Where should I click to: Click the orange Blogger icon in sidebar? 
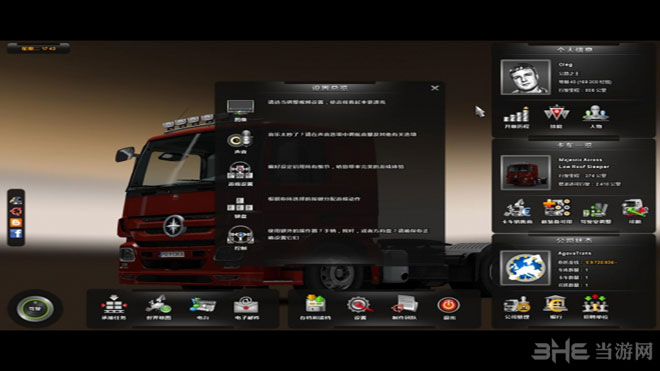[x=16, y=222]
